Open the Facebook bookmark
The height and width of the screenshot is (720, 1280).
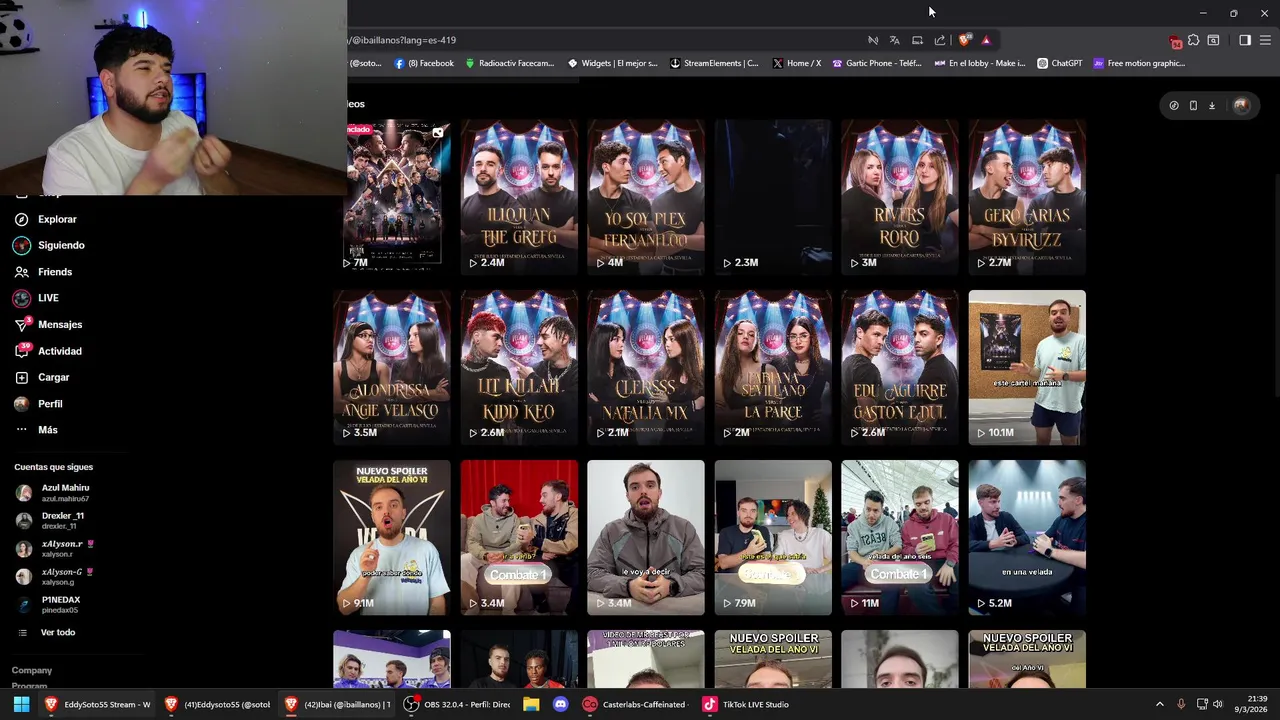click(425, 63)
